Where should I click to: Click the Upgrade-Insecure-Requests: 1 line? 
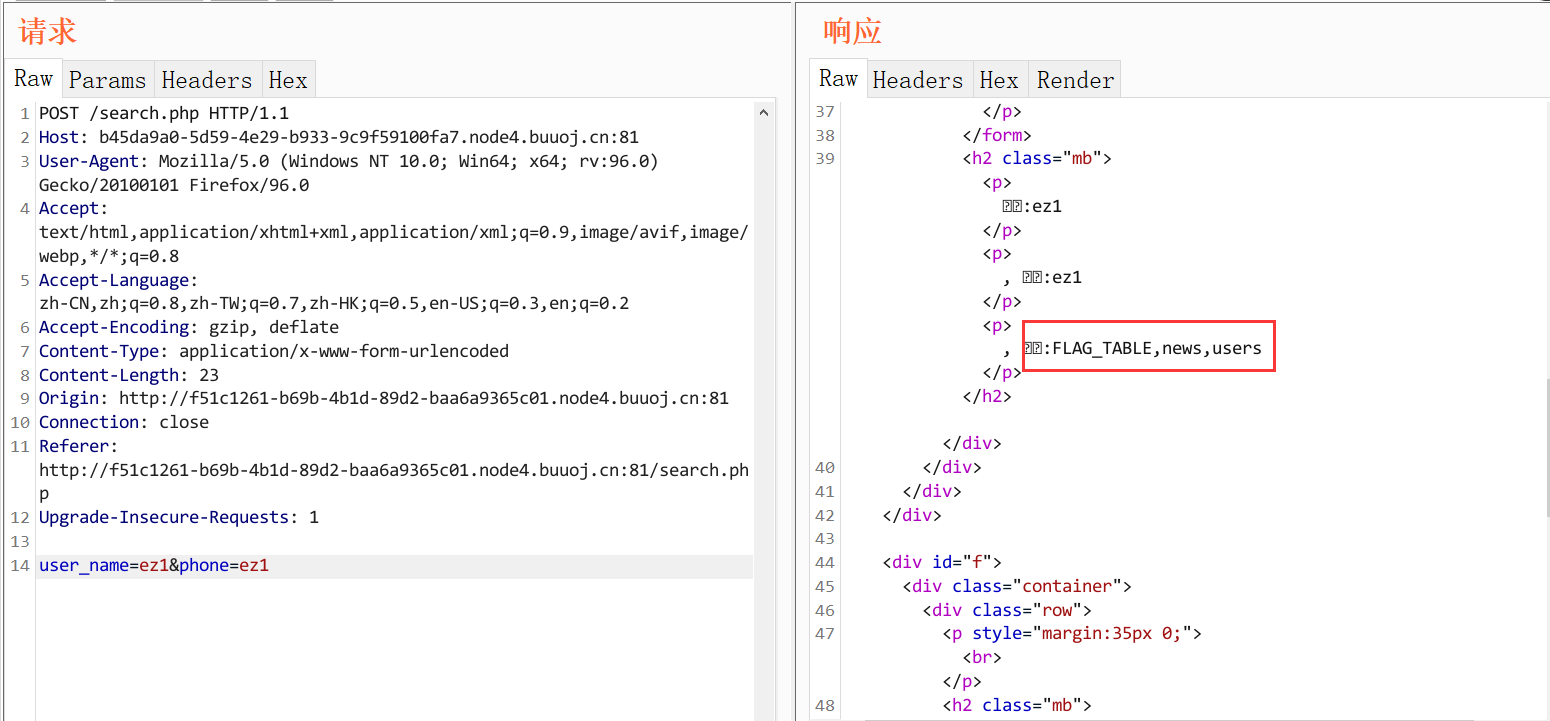point(179,517)
